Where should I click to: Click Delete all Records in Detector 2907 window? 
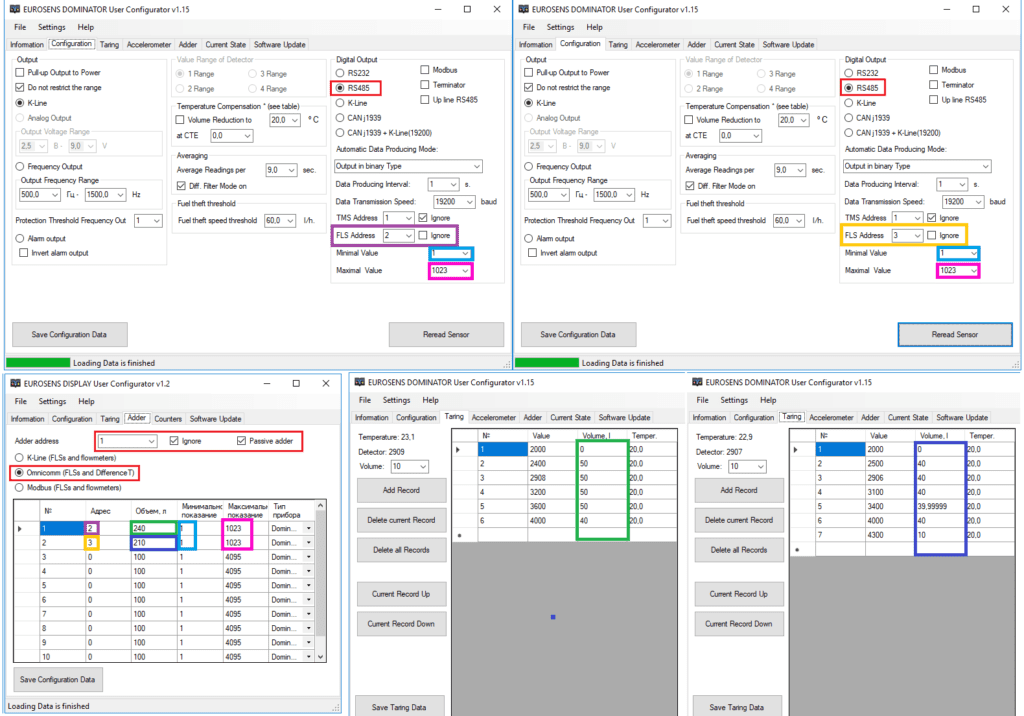(x=738, y=549)
